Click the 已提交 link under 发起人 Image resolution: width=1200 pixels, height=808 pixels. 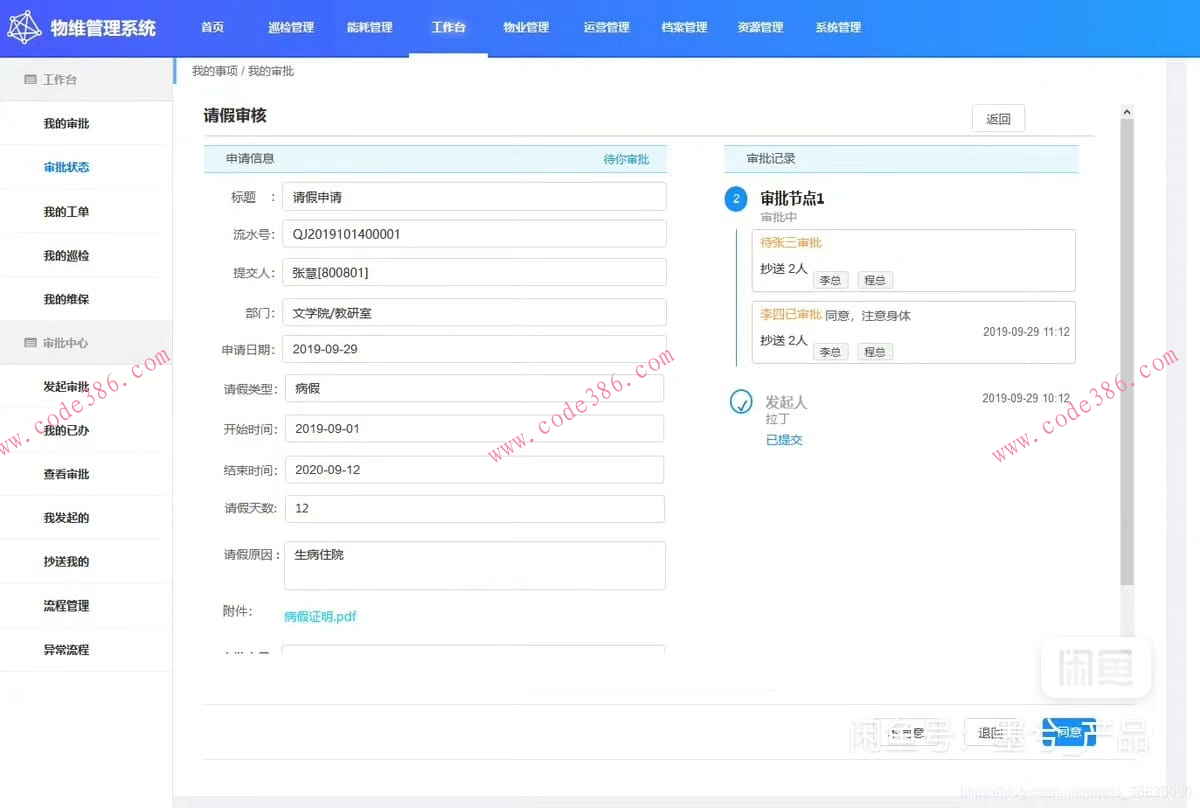click(783, 439)
